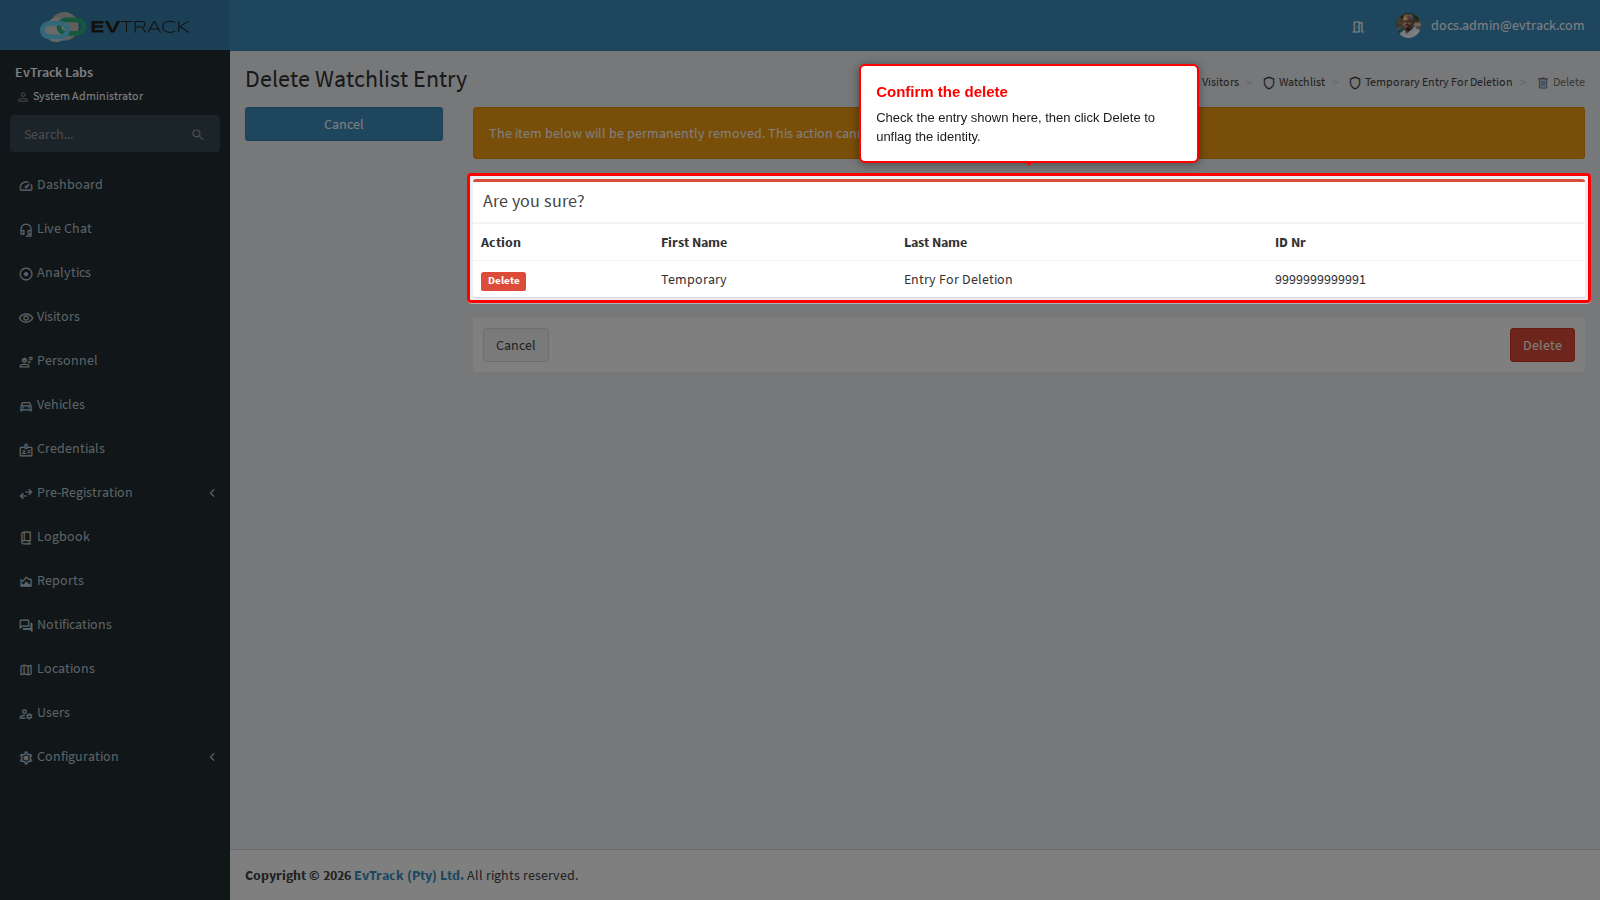Viewport: 1600px width, 900px height.
Task: Click the Visitors breadcrumb link
Action: click(1220, 82)
